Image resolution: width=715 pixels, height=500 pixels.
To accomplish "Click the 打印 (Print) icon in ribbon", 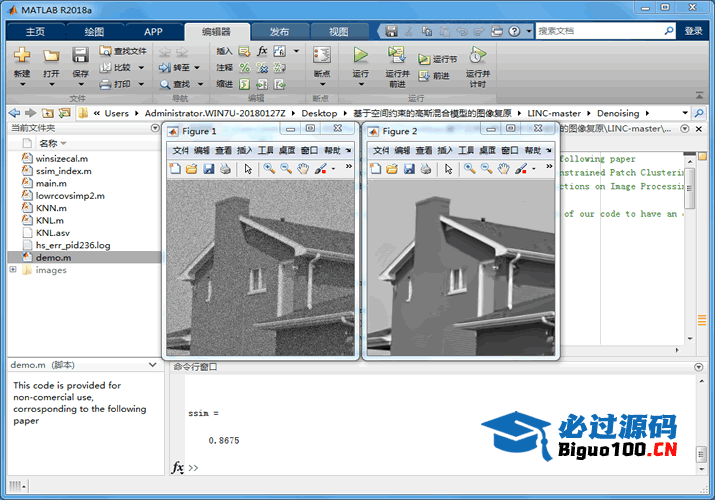I will (105, 84).
